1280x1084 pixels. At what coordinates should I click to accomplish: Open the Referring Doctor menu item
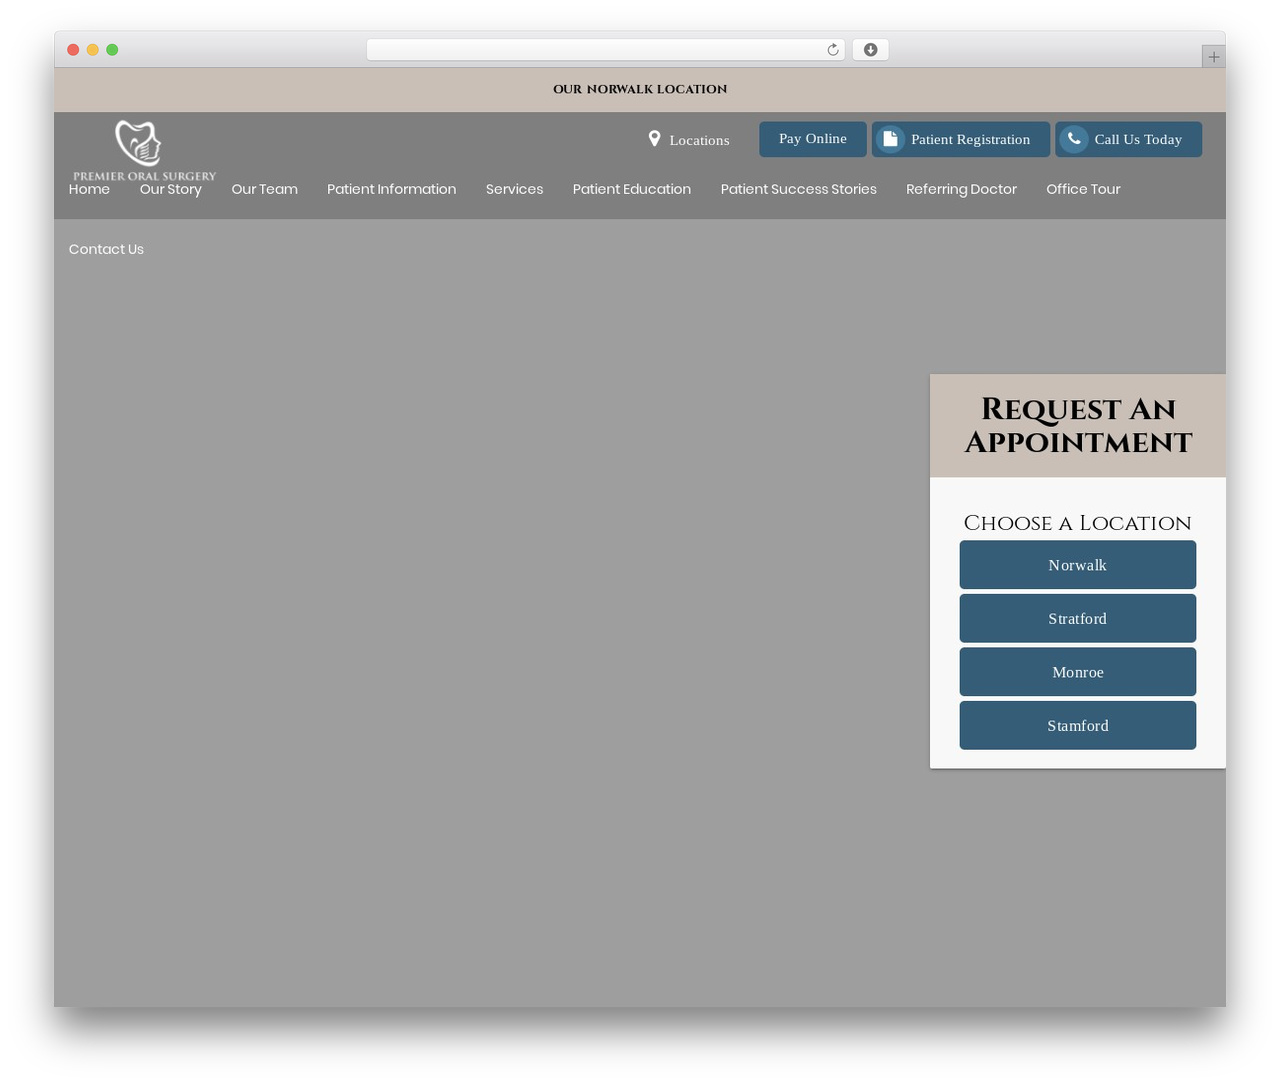(x=961, y=189)
